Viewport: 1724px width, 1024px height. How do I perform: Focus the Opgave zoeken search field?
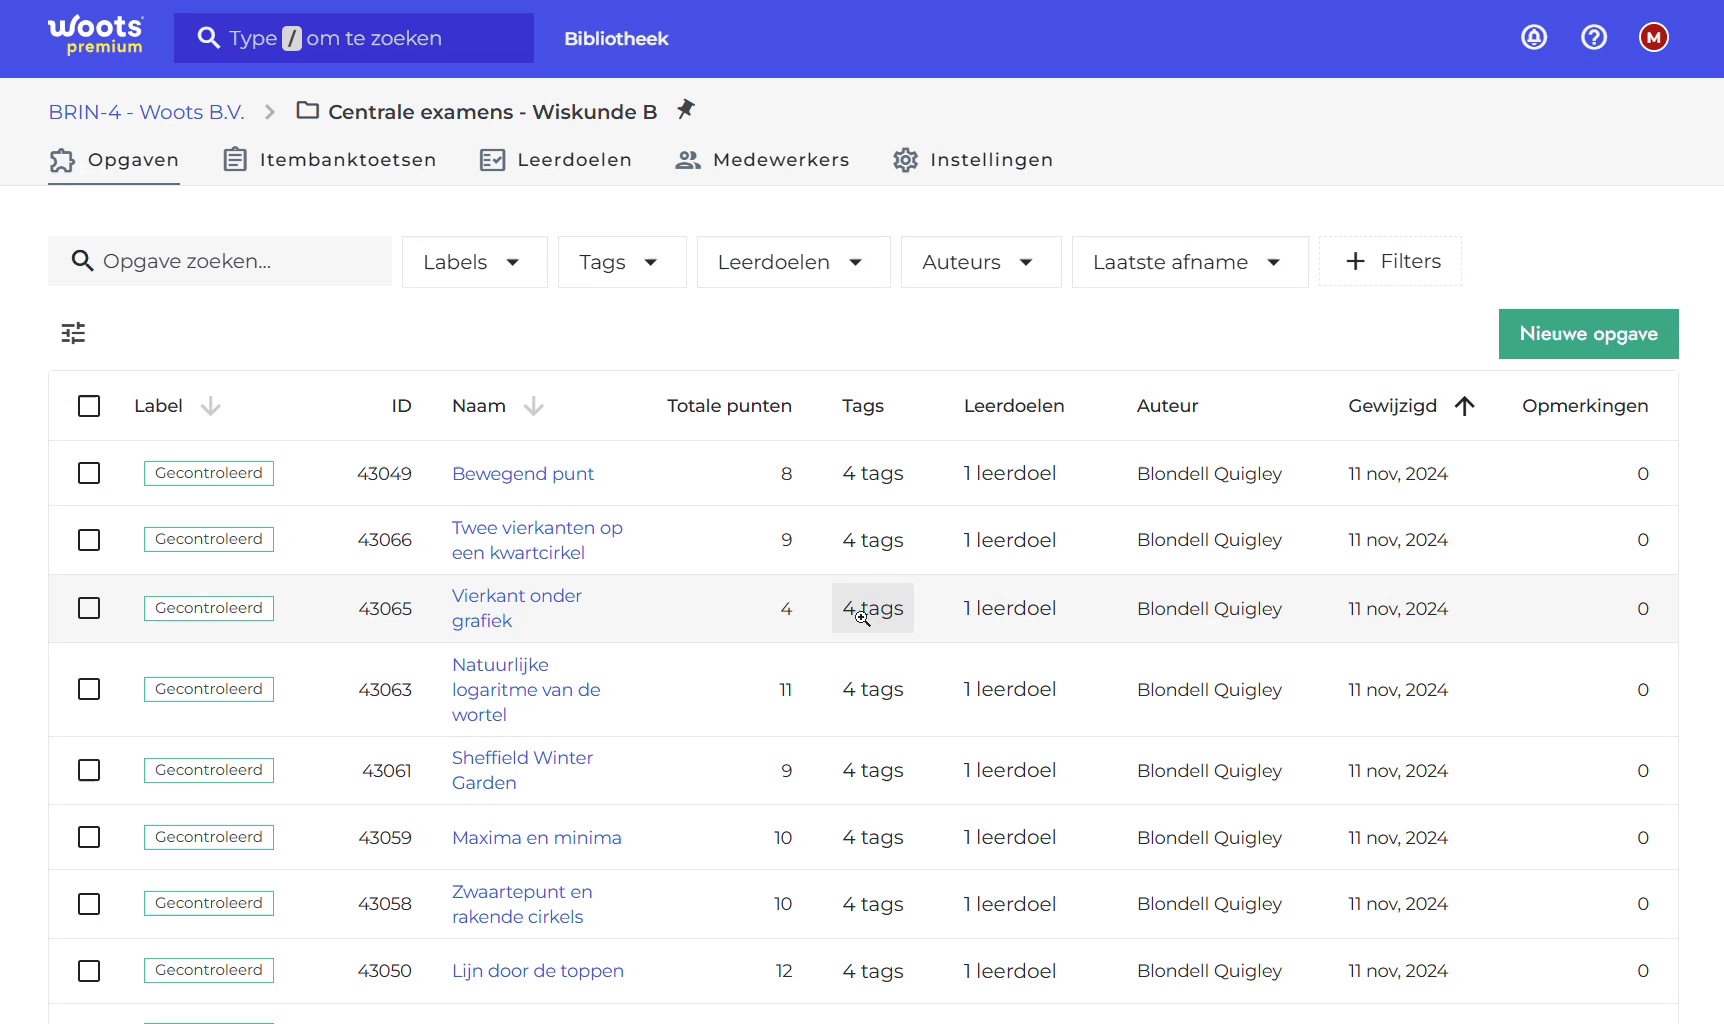pos(220,261)
